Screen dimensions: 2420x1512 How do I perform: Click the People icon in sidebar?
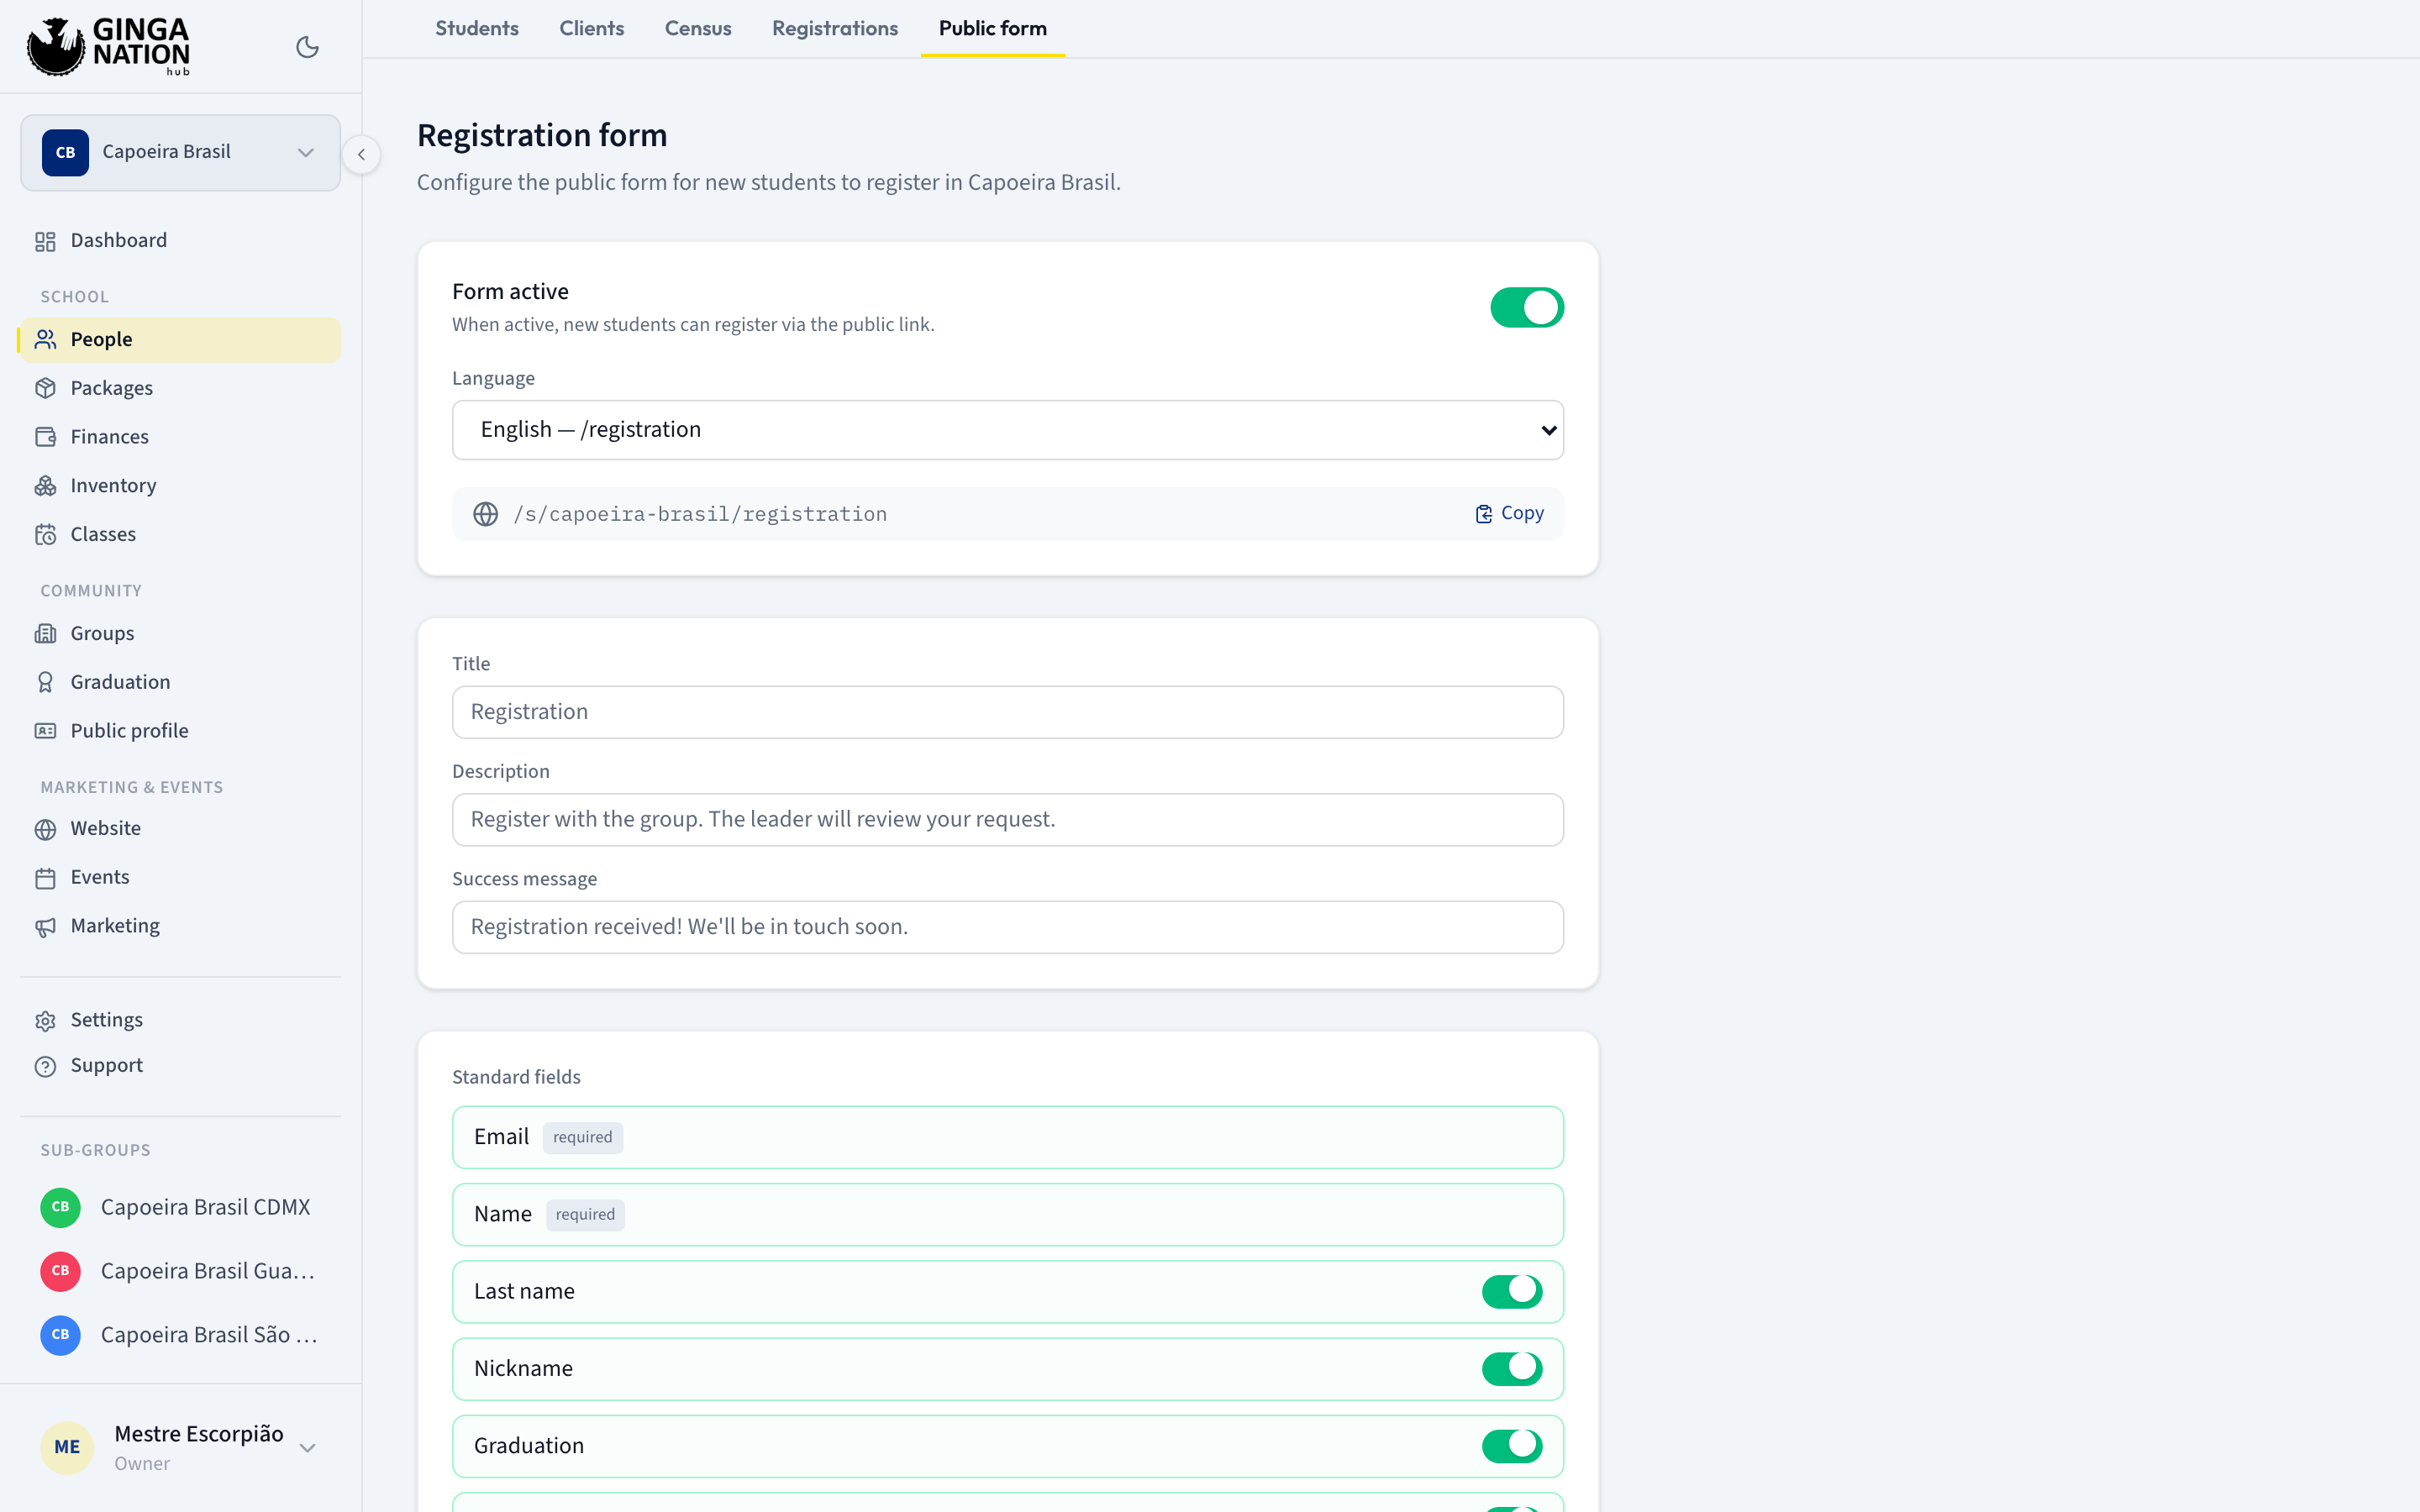45,340
